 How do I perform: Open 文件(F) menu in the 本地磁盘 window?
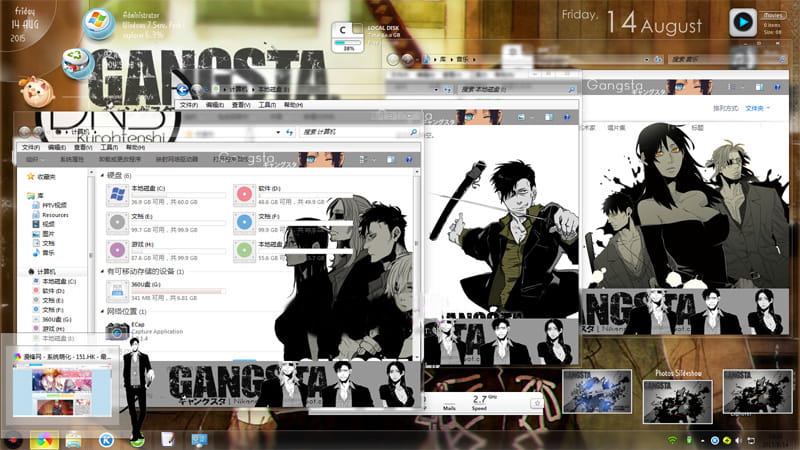pyautogui.click(x=189, y=105)
